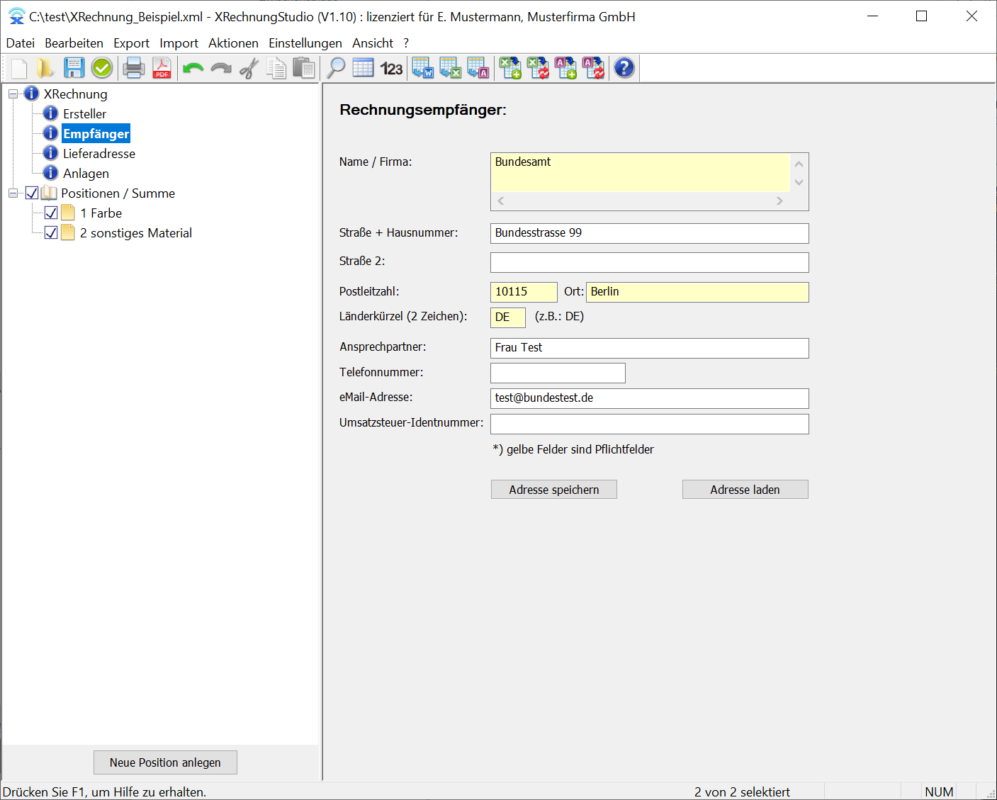Open search with the magnifying glass icon

[336, 68]
